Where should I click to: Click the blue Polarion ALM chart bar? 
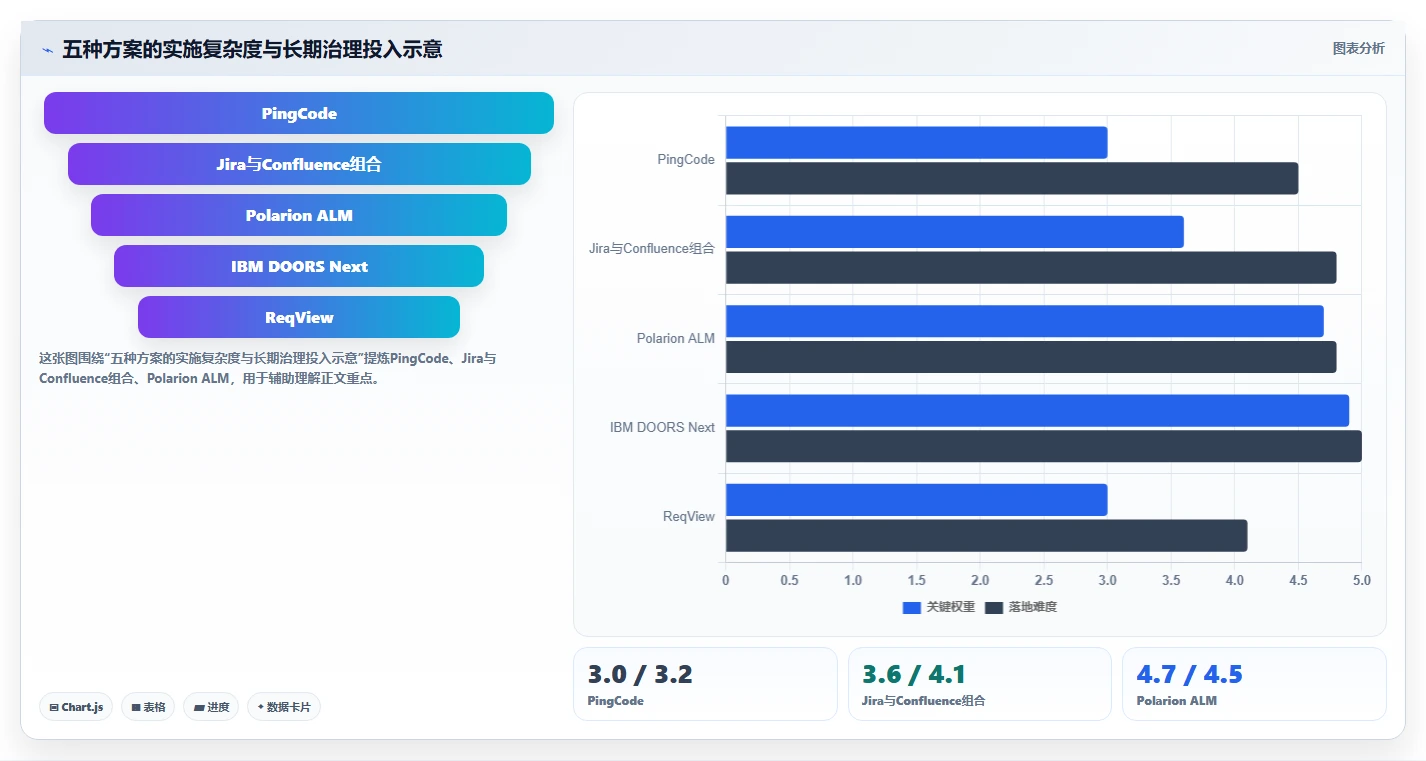pyautogui.click(x=1025, y=321)
